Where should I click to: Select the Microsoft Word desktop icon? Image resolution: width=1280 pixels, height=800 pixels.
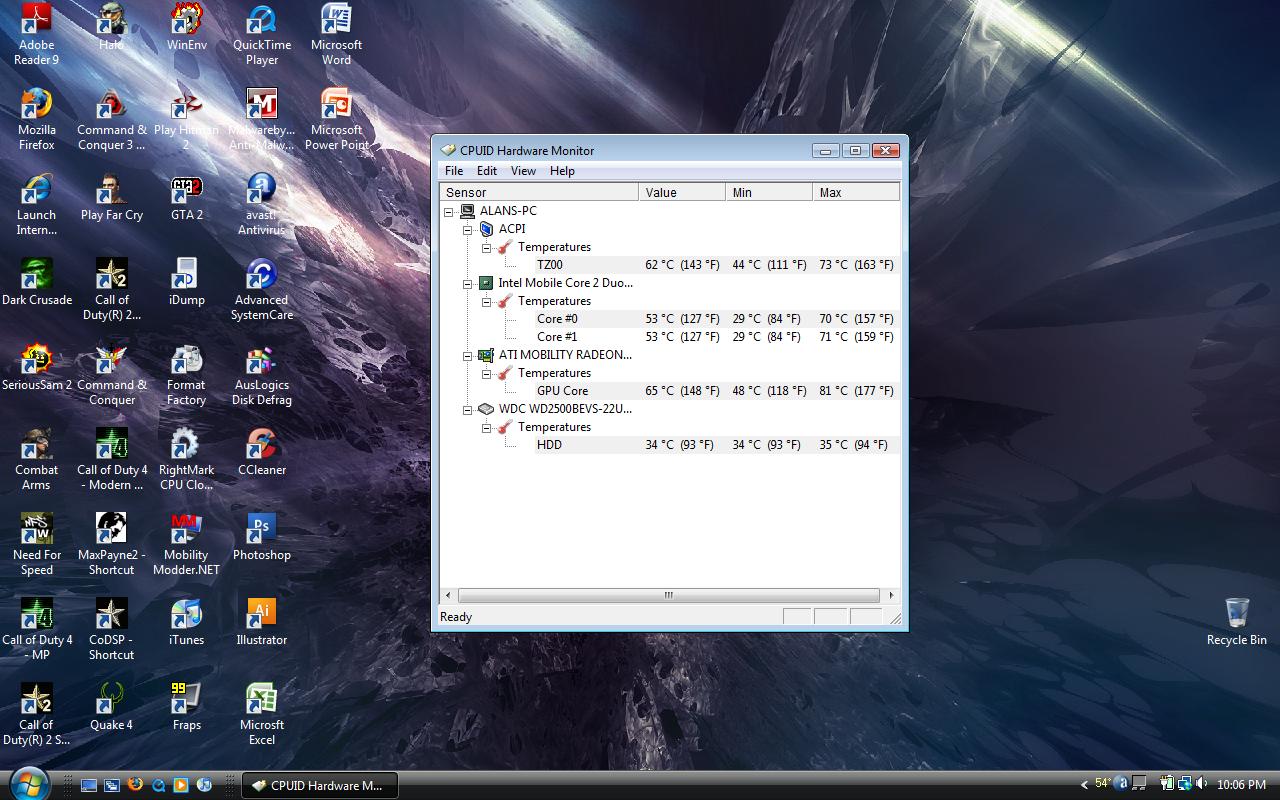(336, 34)
